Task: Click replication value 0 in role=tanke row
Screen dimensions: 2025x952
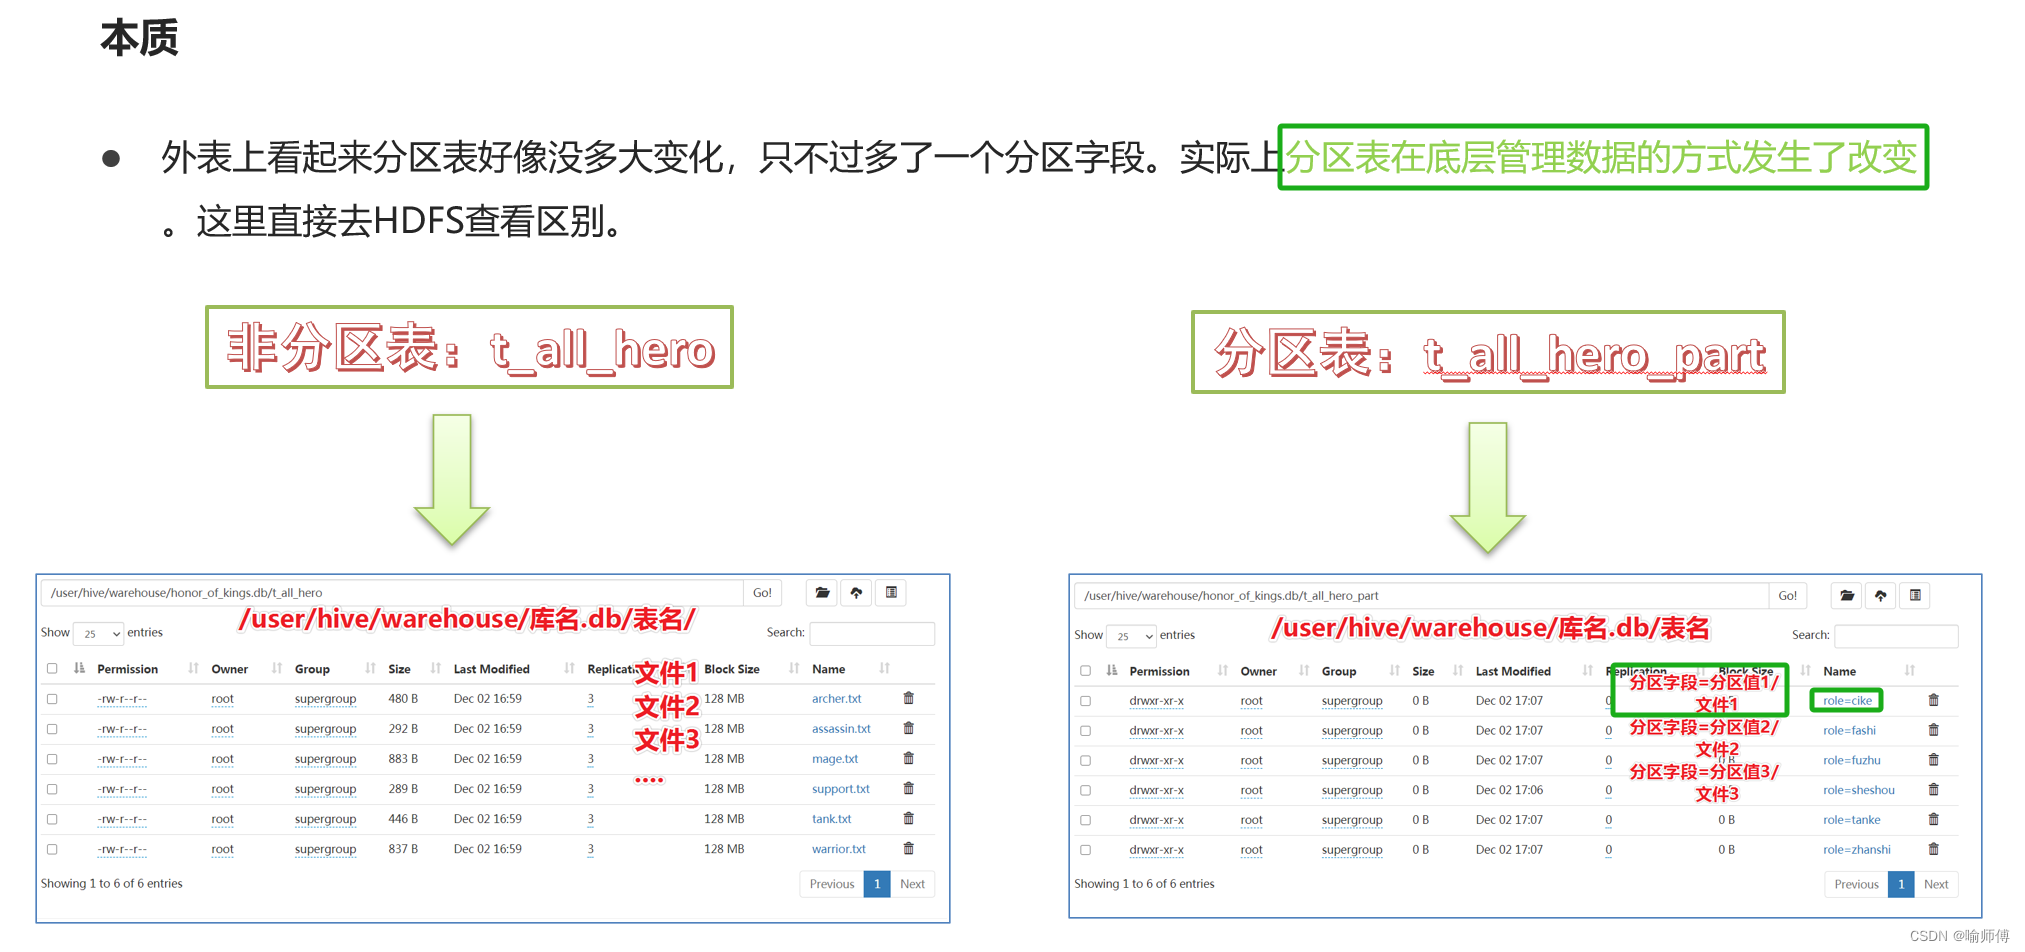Action: point(1608,820)
